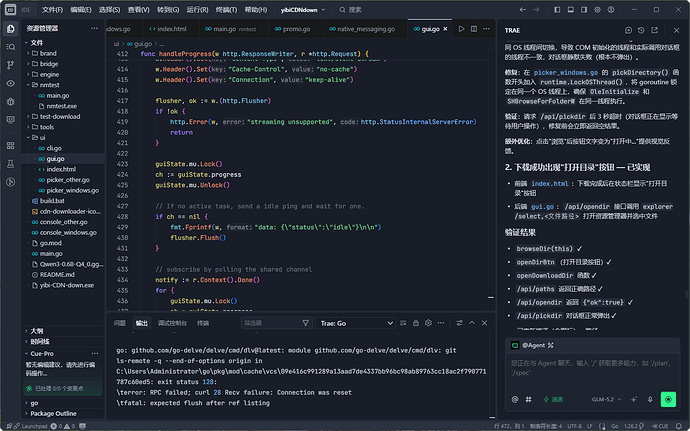
Task: Maximize the bottom panel with chevron up
Action: [x=472, y=323]
